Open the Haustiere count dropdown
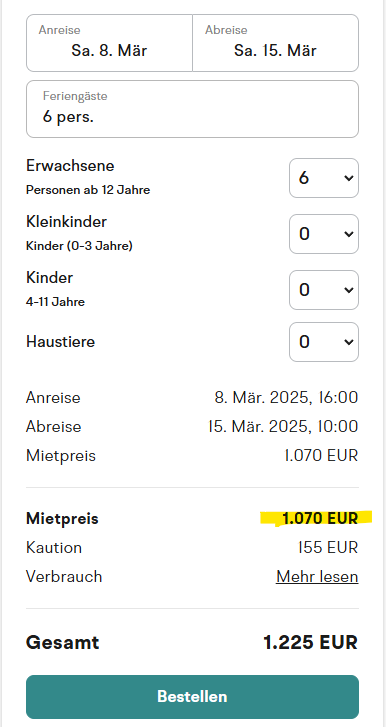The width and height of the screenshot is (386, 727). (x=324, y=342)
